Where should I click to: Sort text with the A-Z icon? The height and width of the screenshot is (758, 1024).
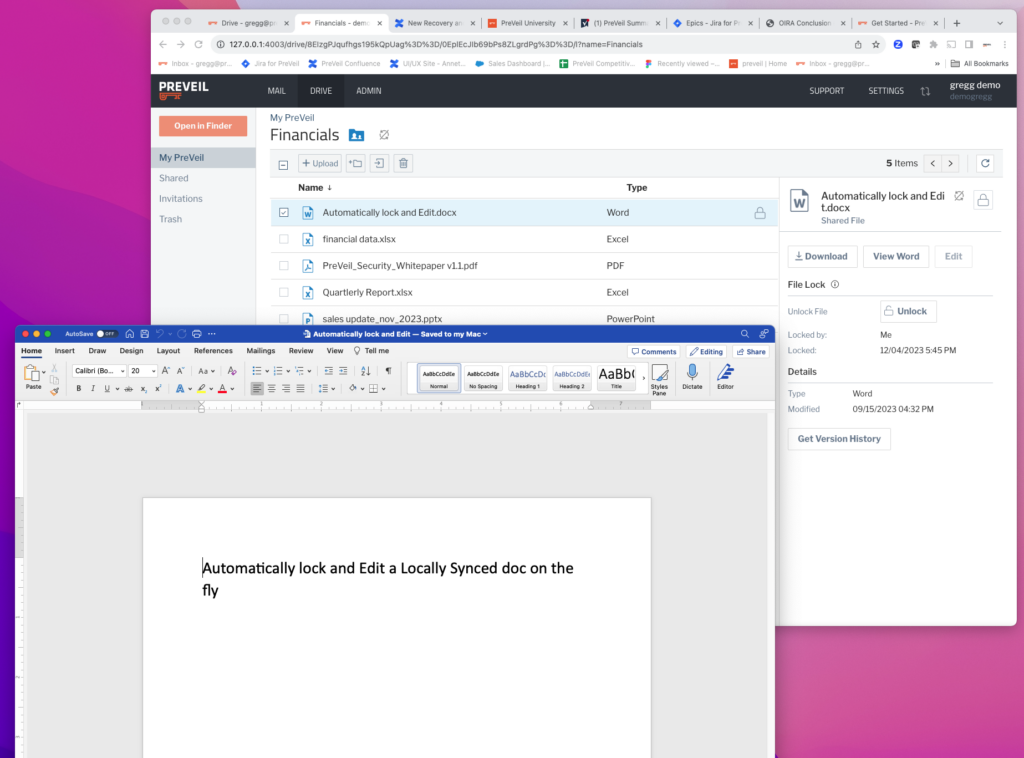click(366, 371)
